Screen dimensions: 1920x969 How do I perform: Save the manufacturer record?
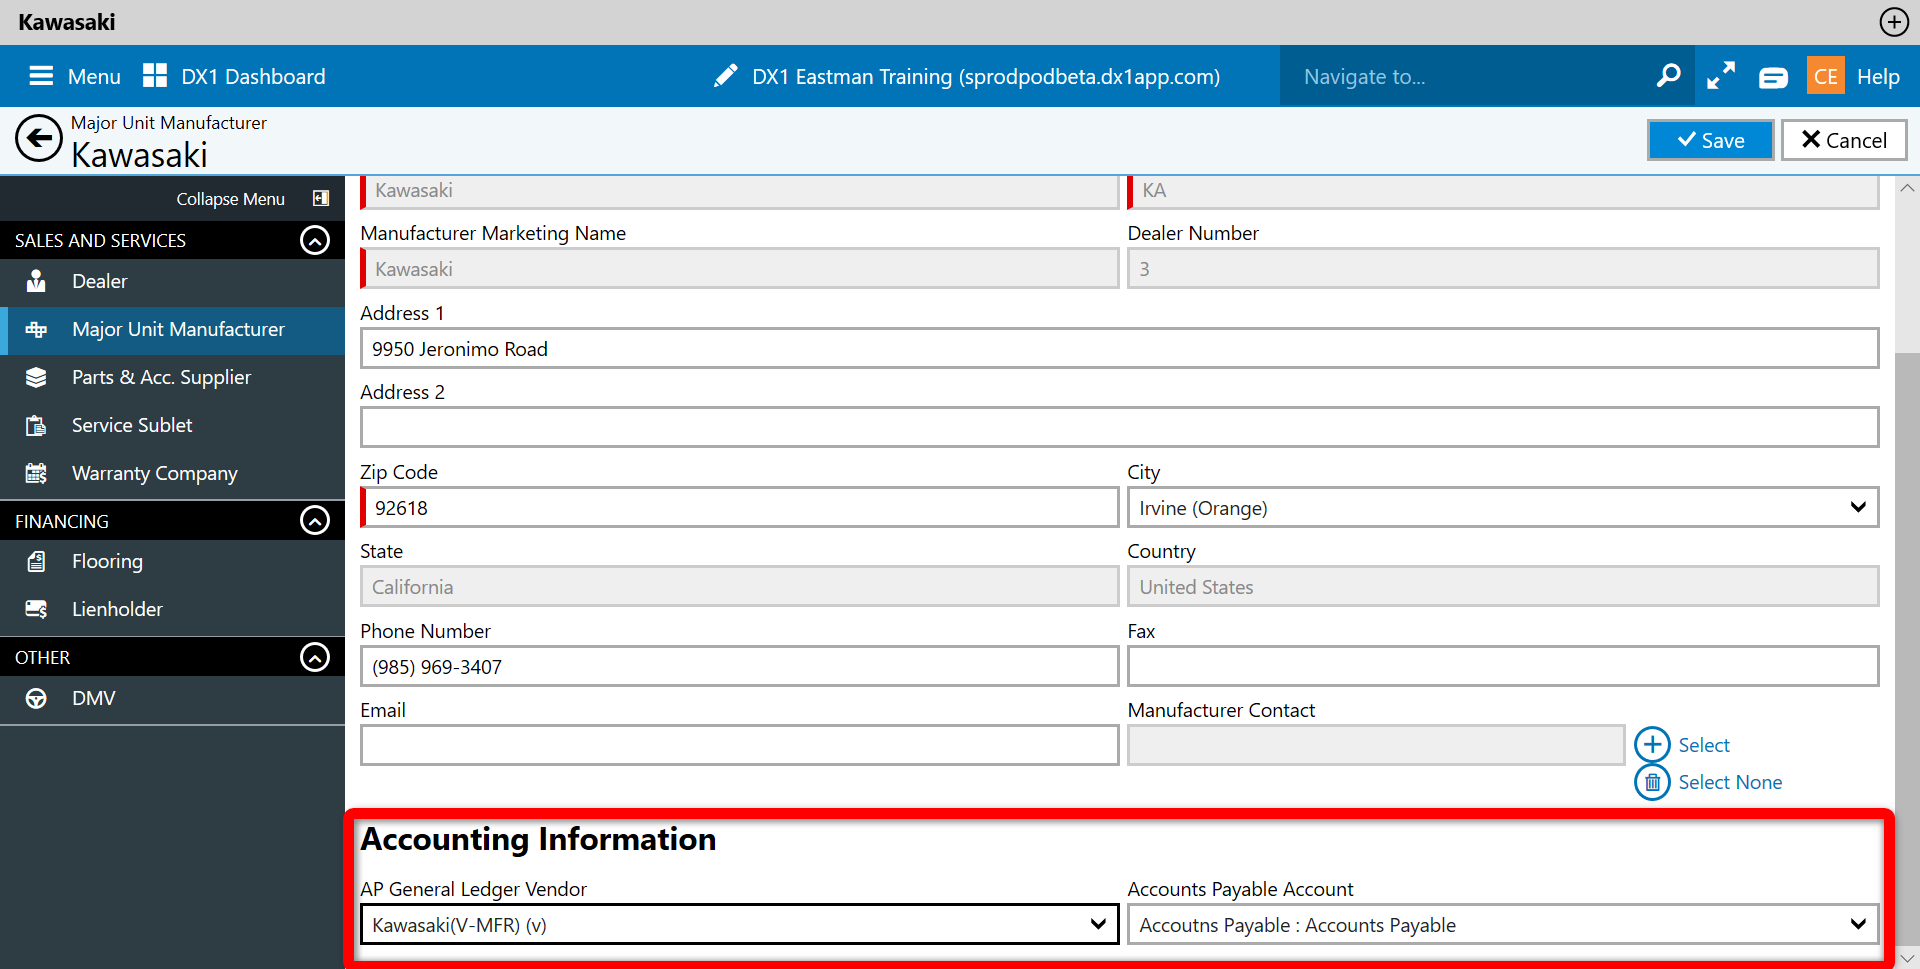[x=1711, y=140]
